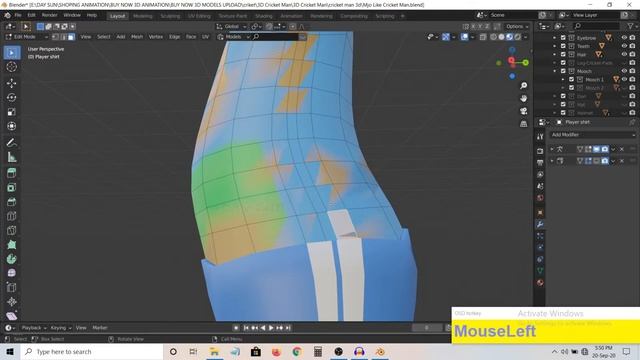Open the Mesh menu in viewport header
The width and height of the screenshot is (640, 360).
[137, 37]
